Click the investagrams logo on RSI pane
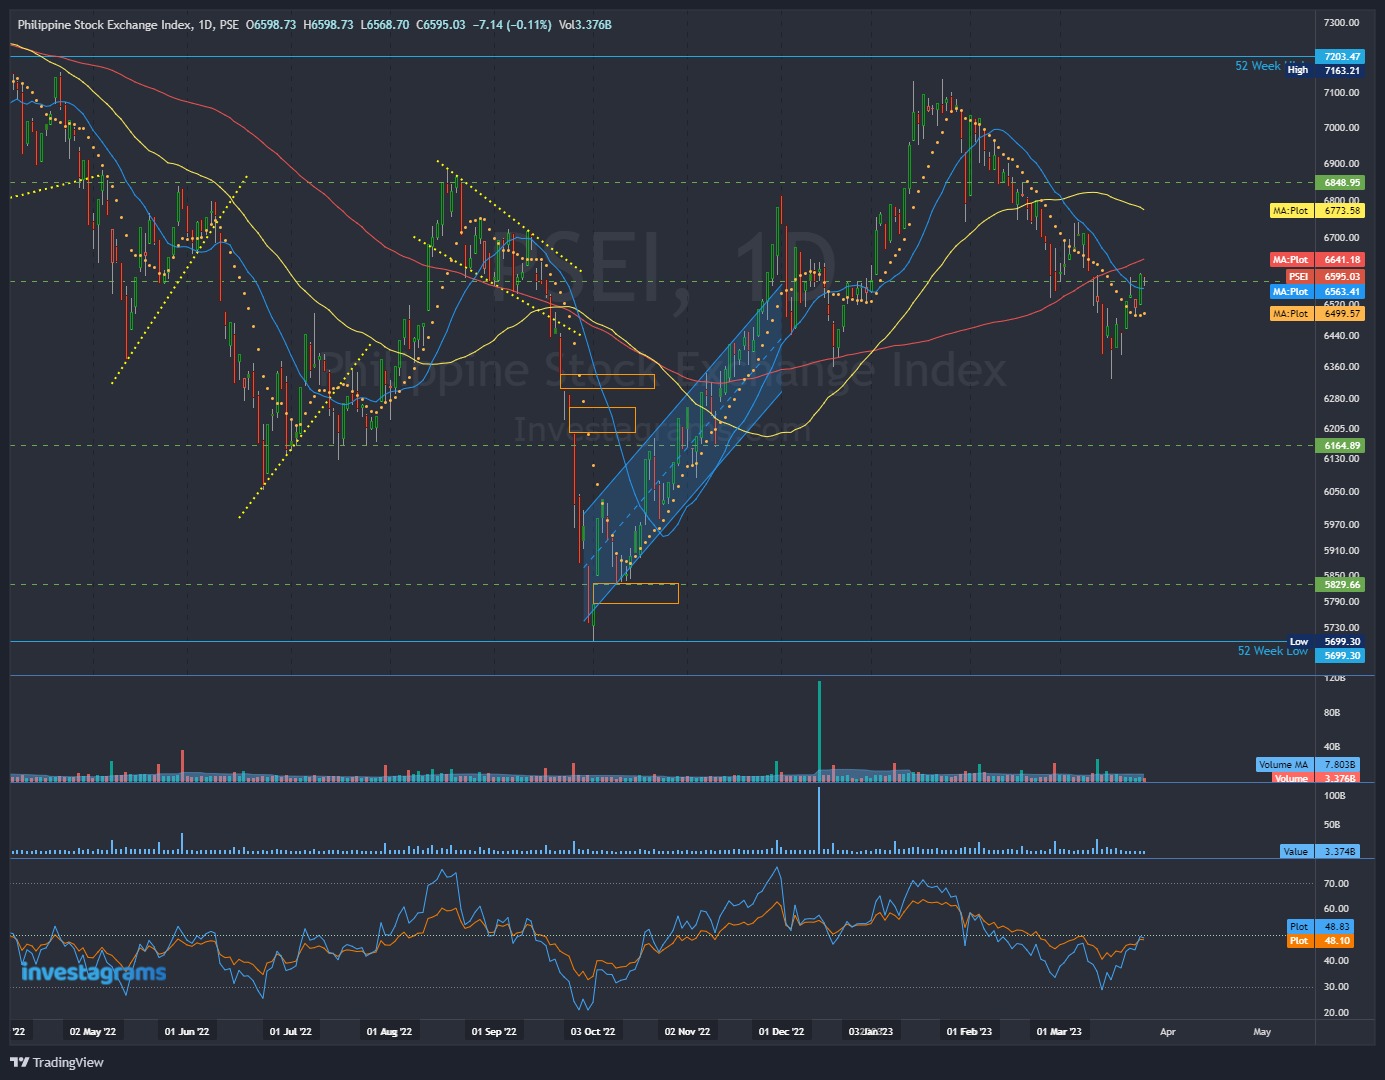This screenshot has height=1080, width=1385. pos(93,973)
